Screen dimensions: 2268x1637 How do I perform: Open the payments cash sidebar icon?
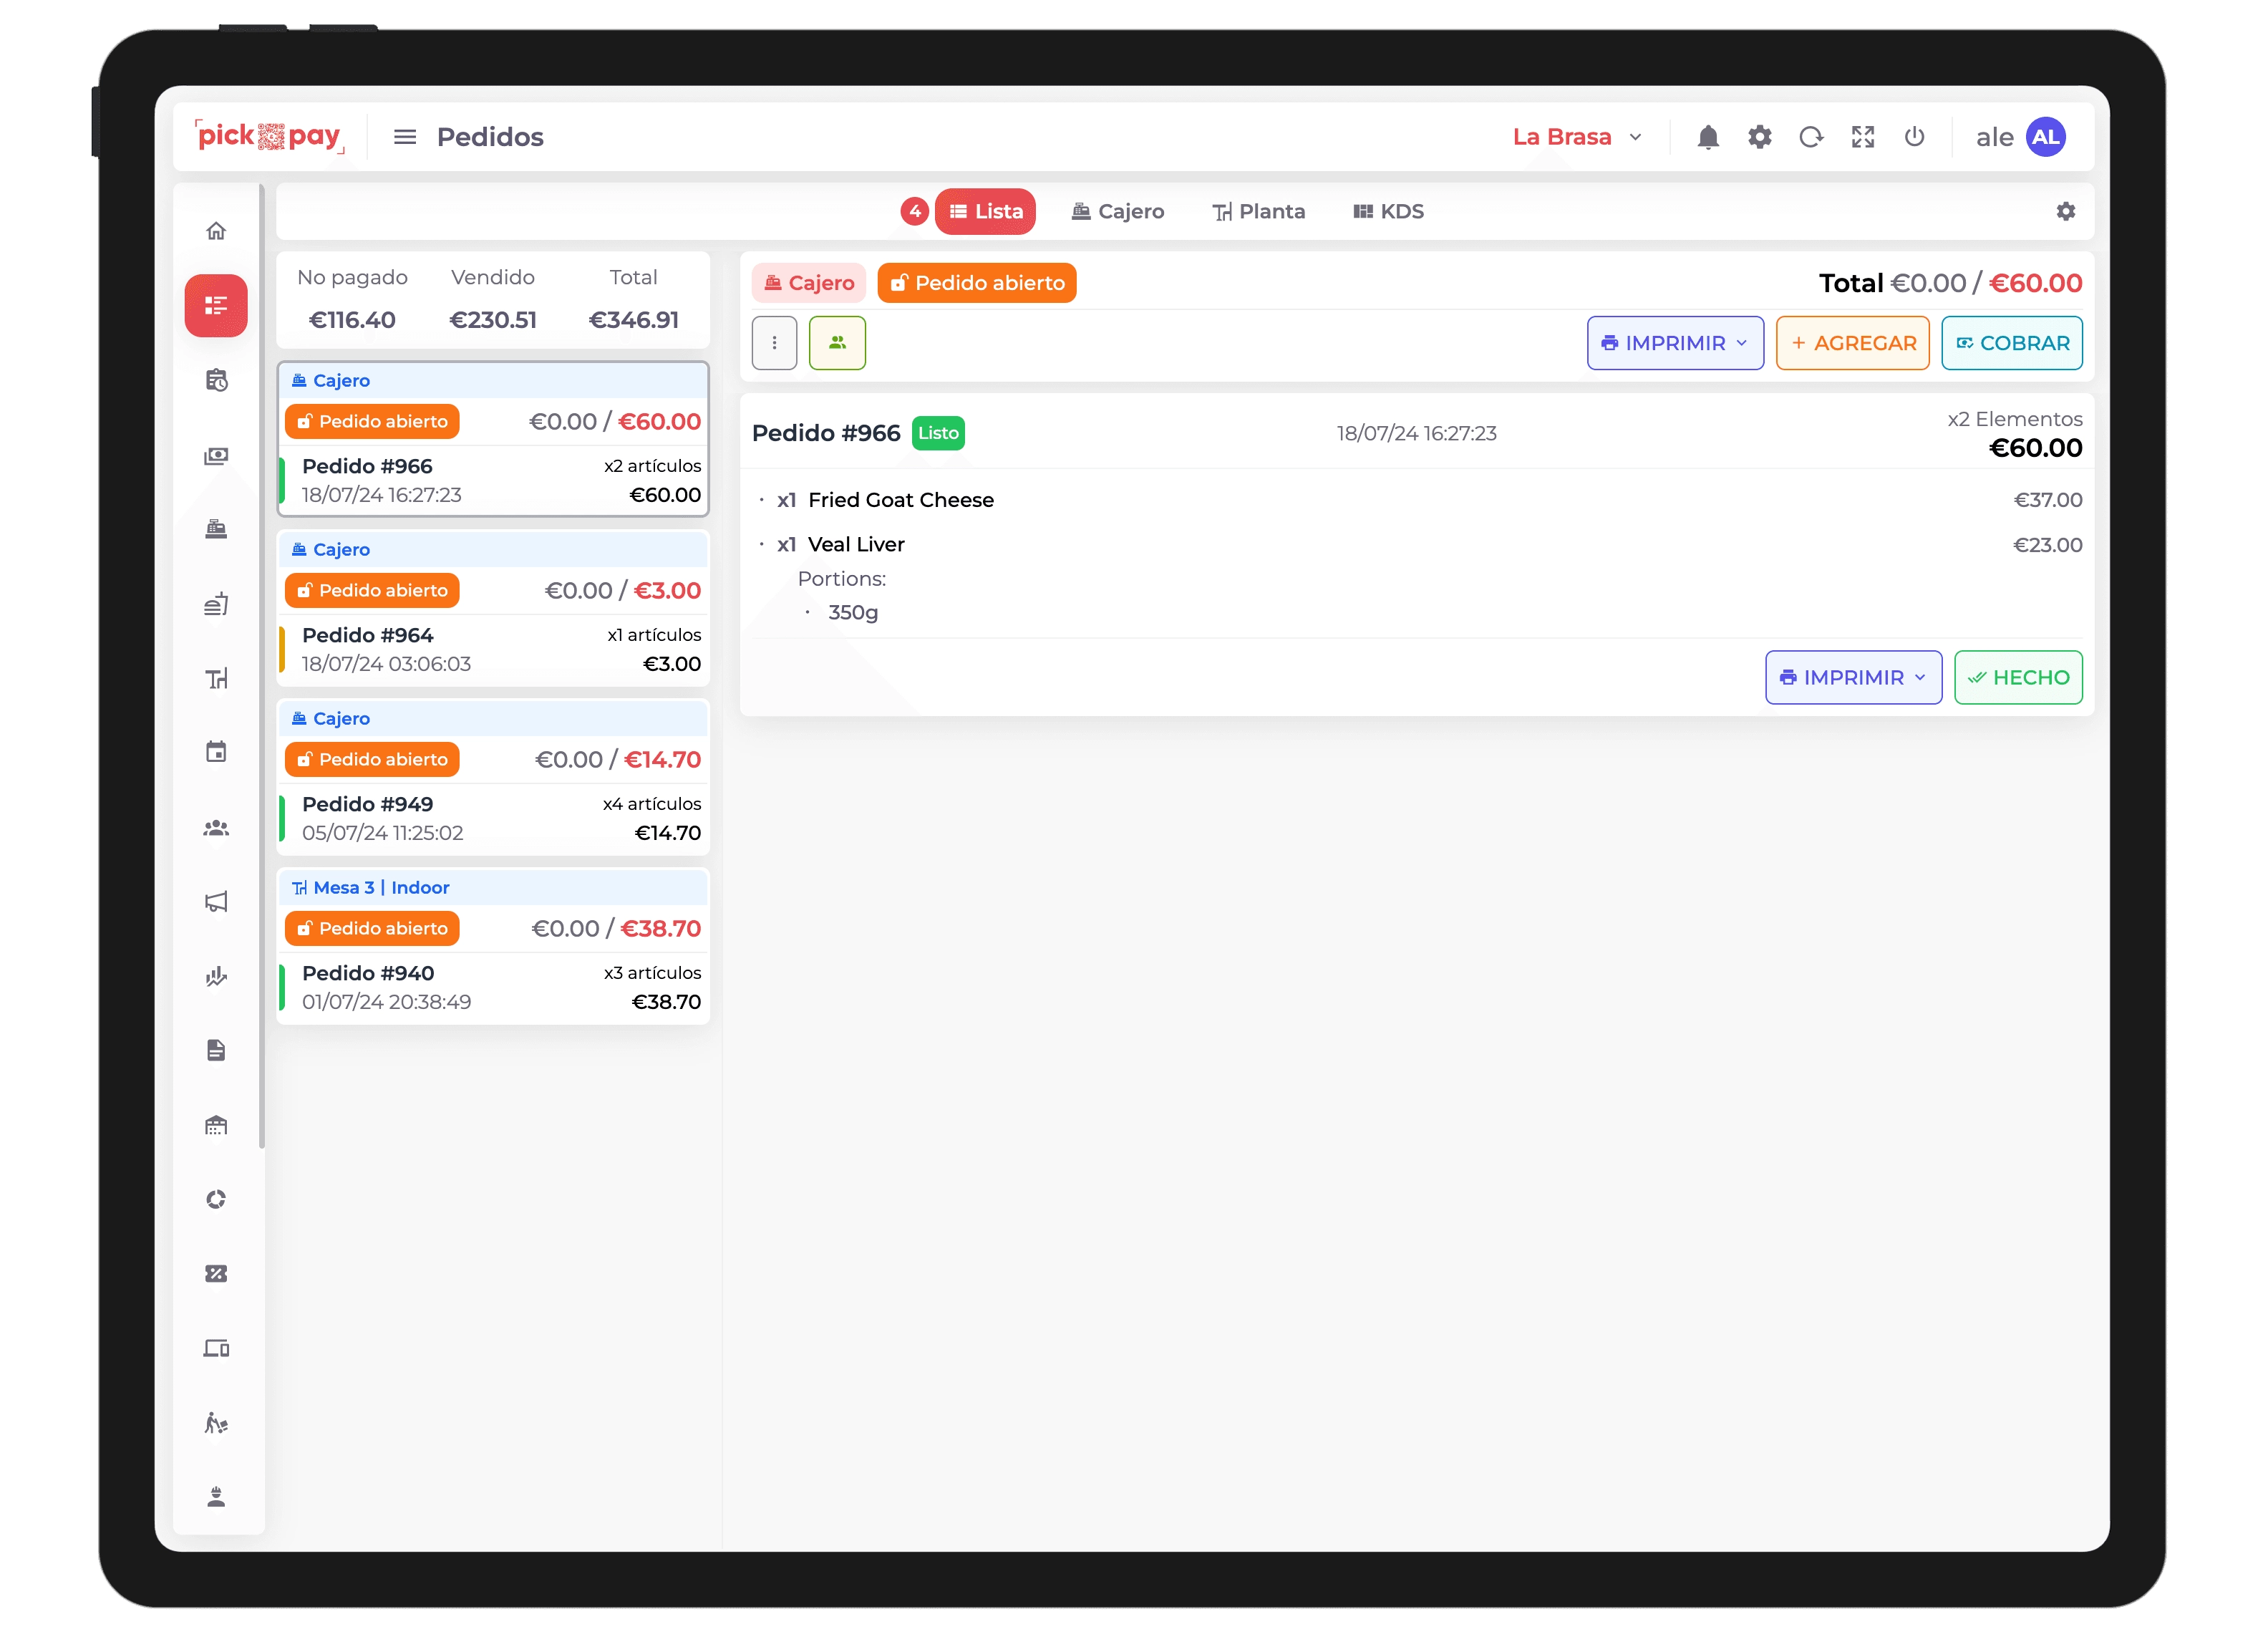(216, 455)
